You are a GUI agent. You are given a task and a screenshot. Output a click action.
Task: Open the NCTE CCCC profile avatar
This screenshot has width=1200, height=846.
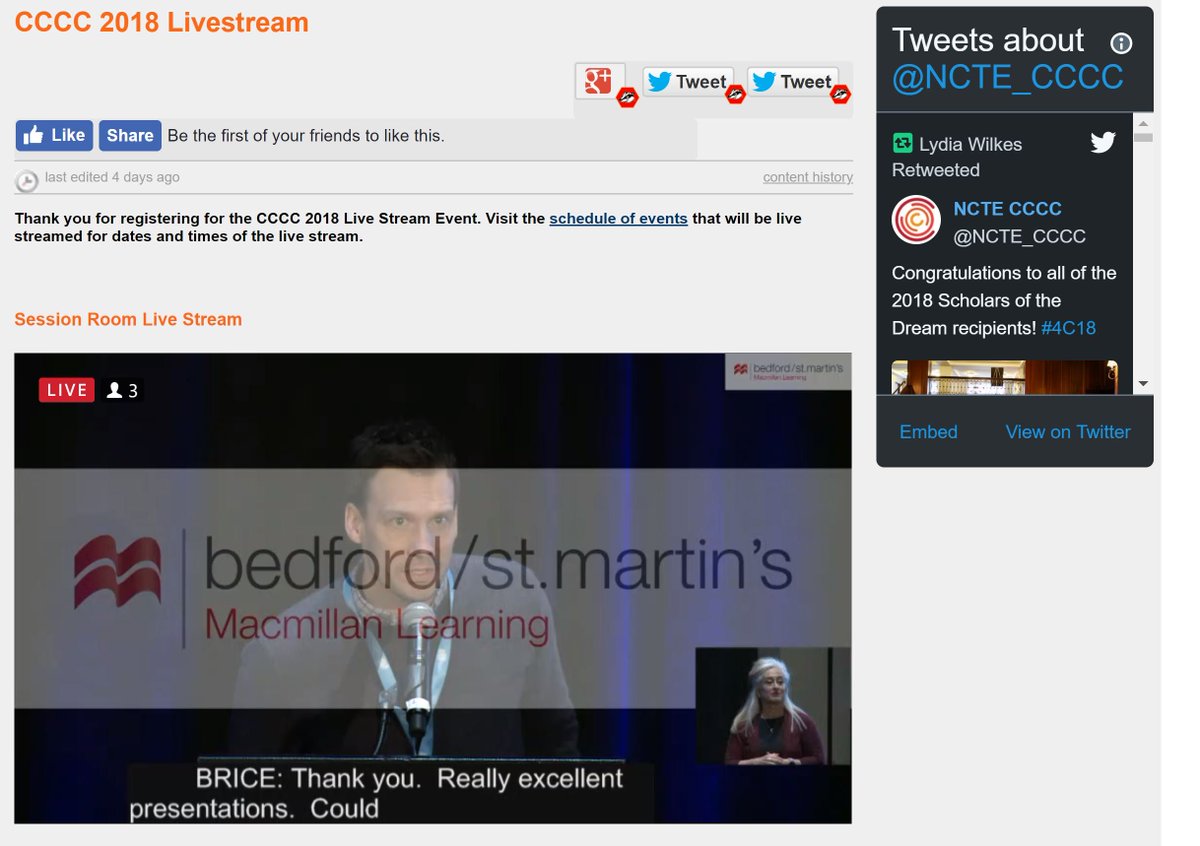click(x=916, y=220)
